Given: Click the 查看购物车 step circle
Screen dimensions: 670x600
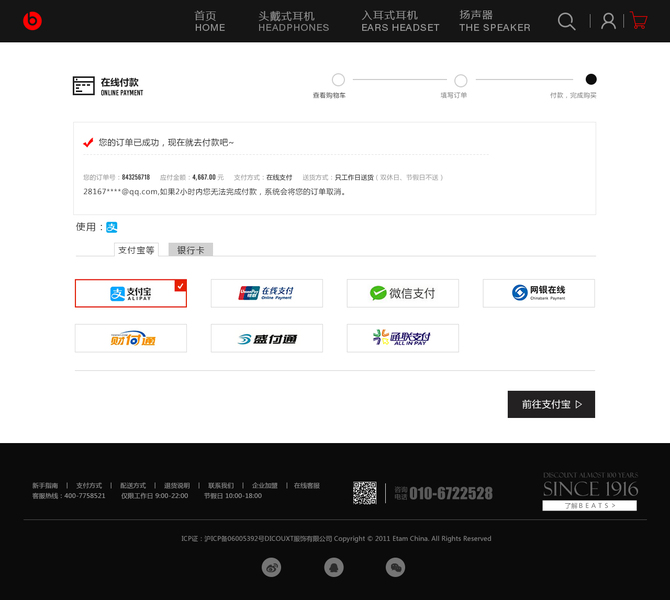Looking at the screenshot, I should 338,80.
